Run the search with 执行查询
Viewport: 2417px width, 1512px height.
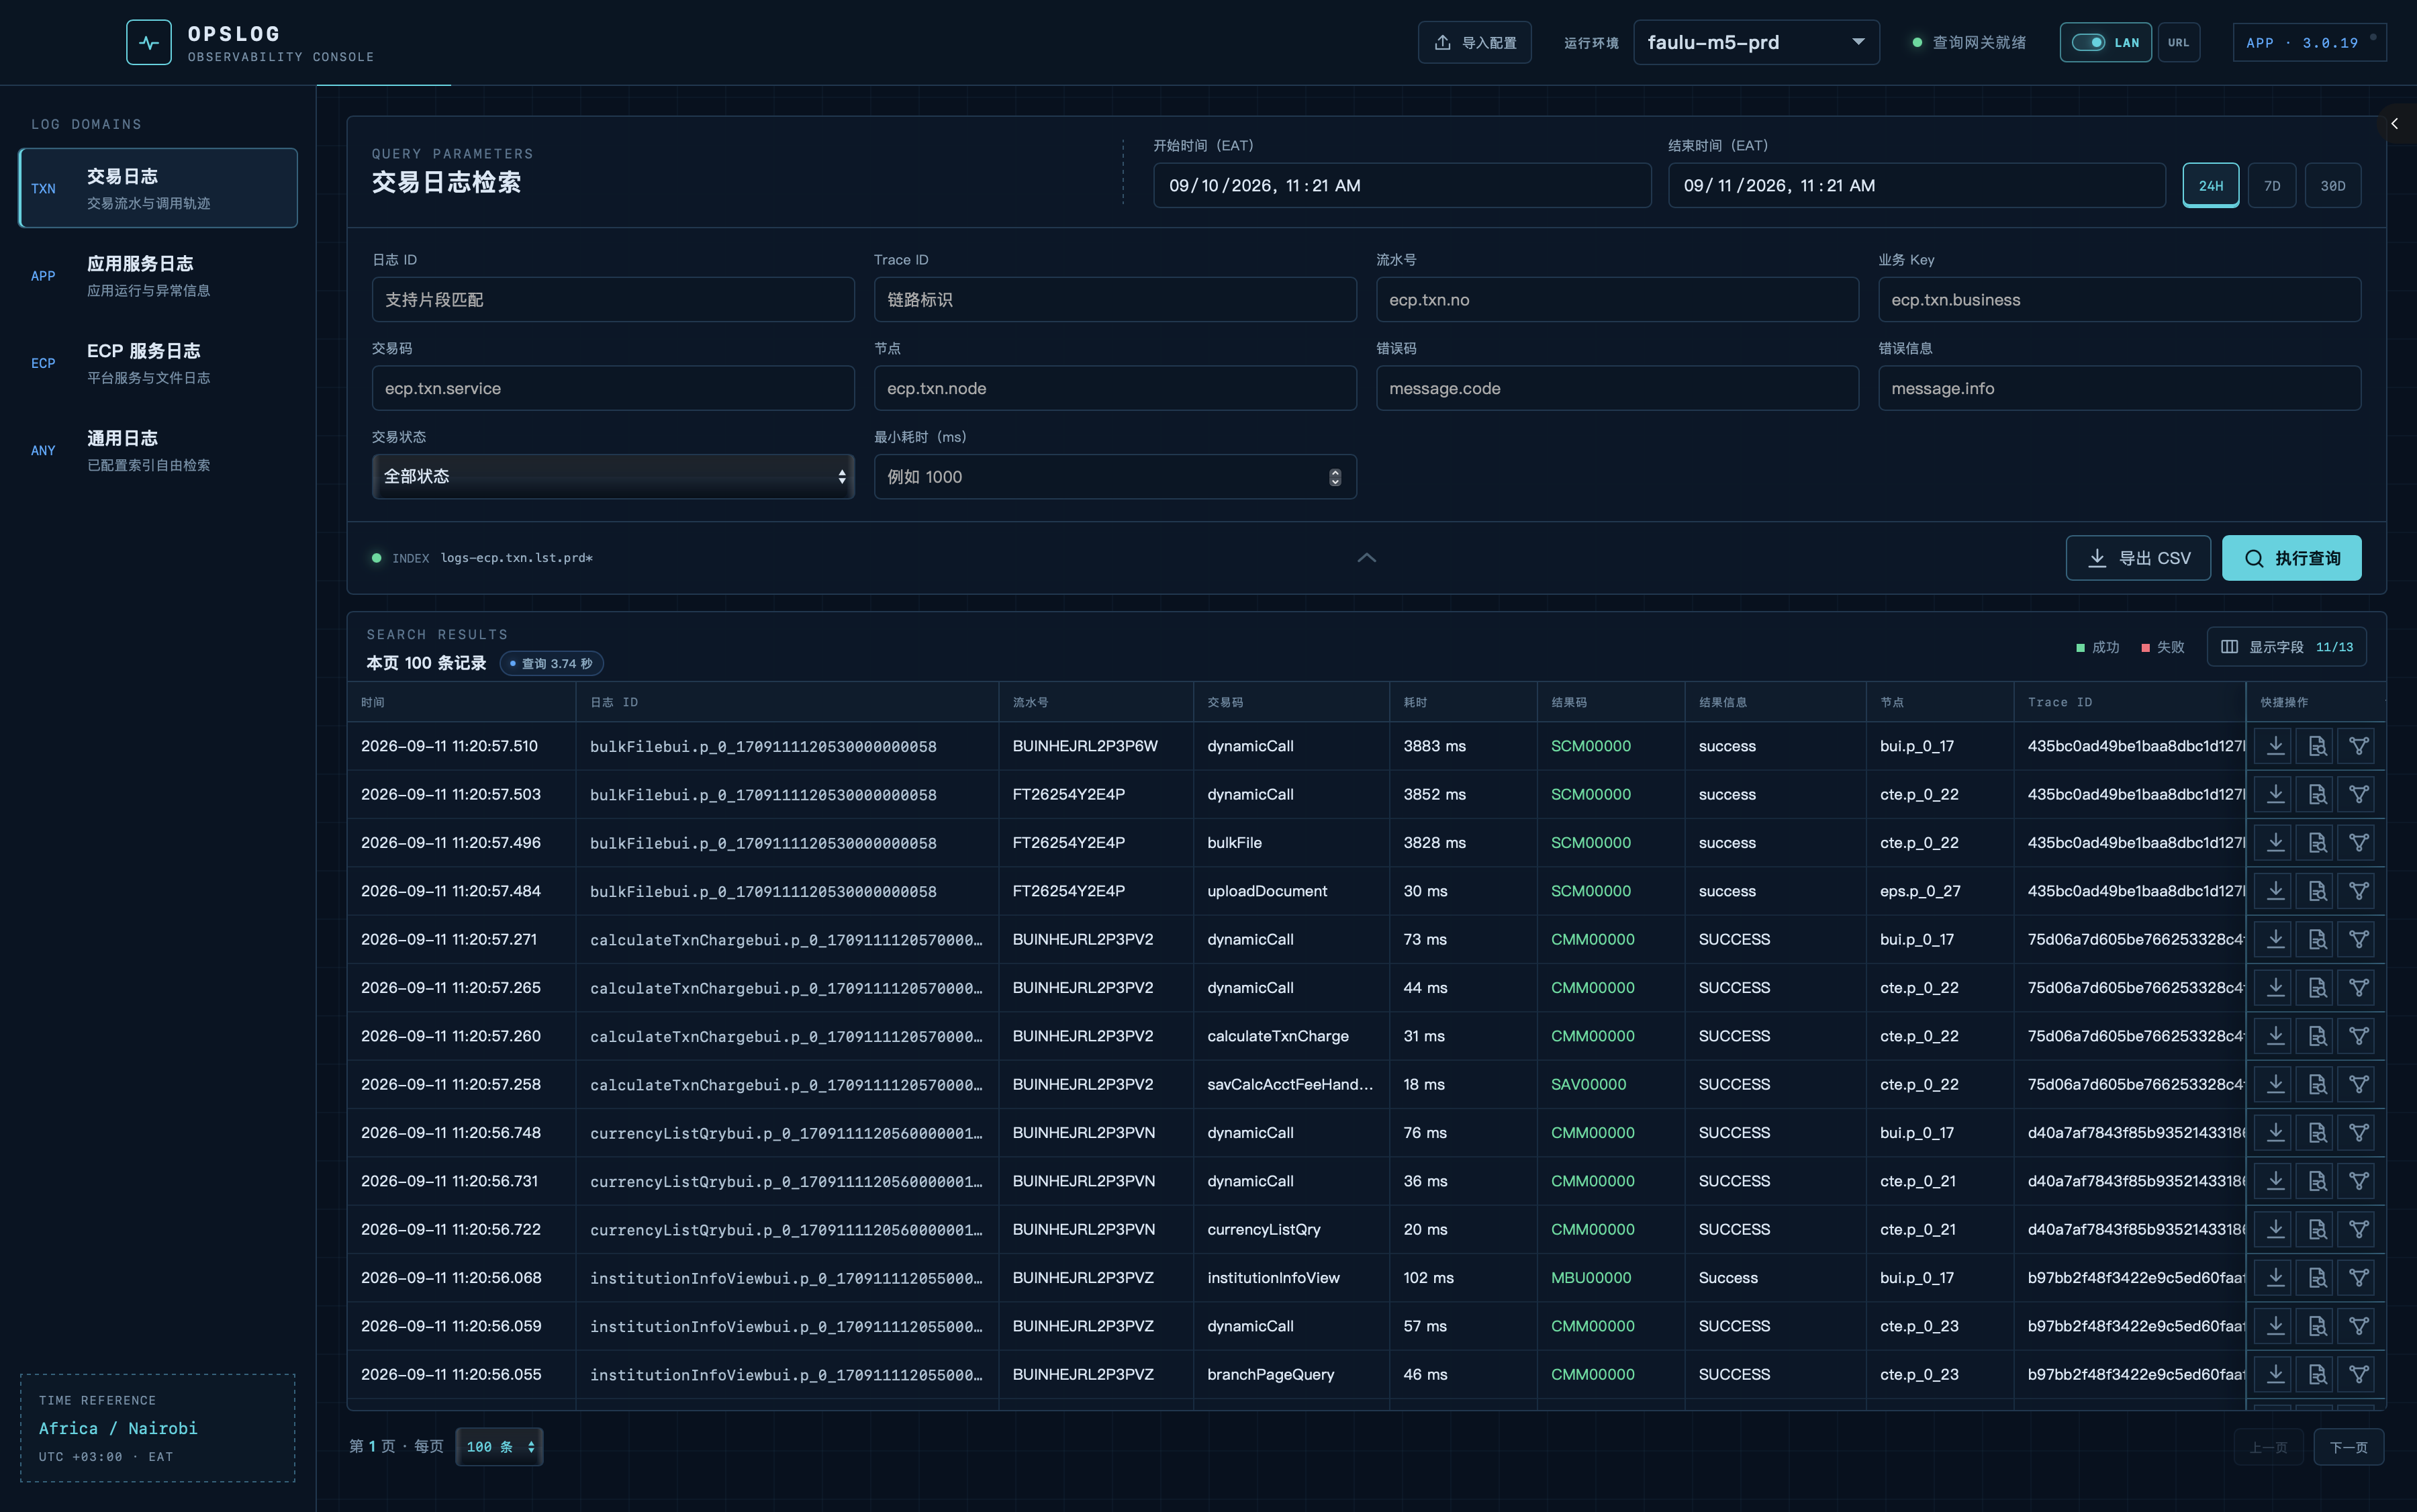2291,558
